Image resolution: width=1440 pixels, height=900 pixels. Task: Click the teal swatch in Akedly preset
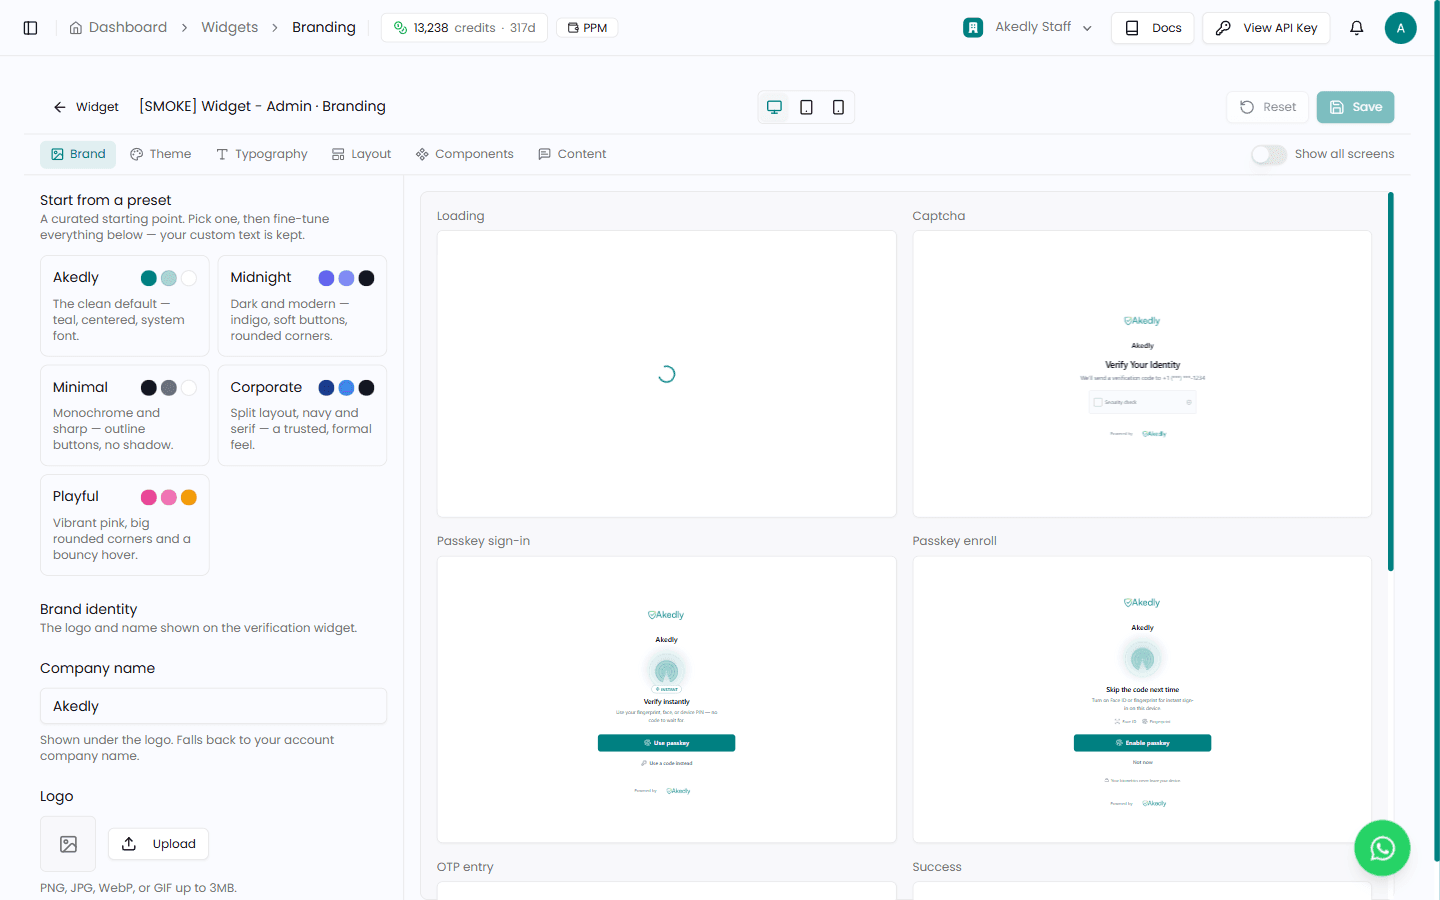point(149,278)
